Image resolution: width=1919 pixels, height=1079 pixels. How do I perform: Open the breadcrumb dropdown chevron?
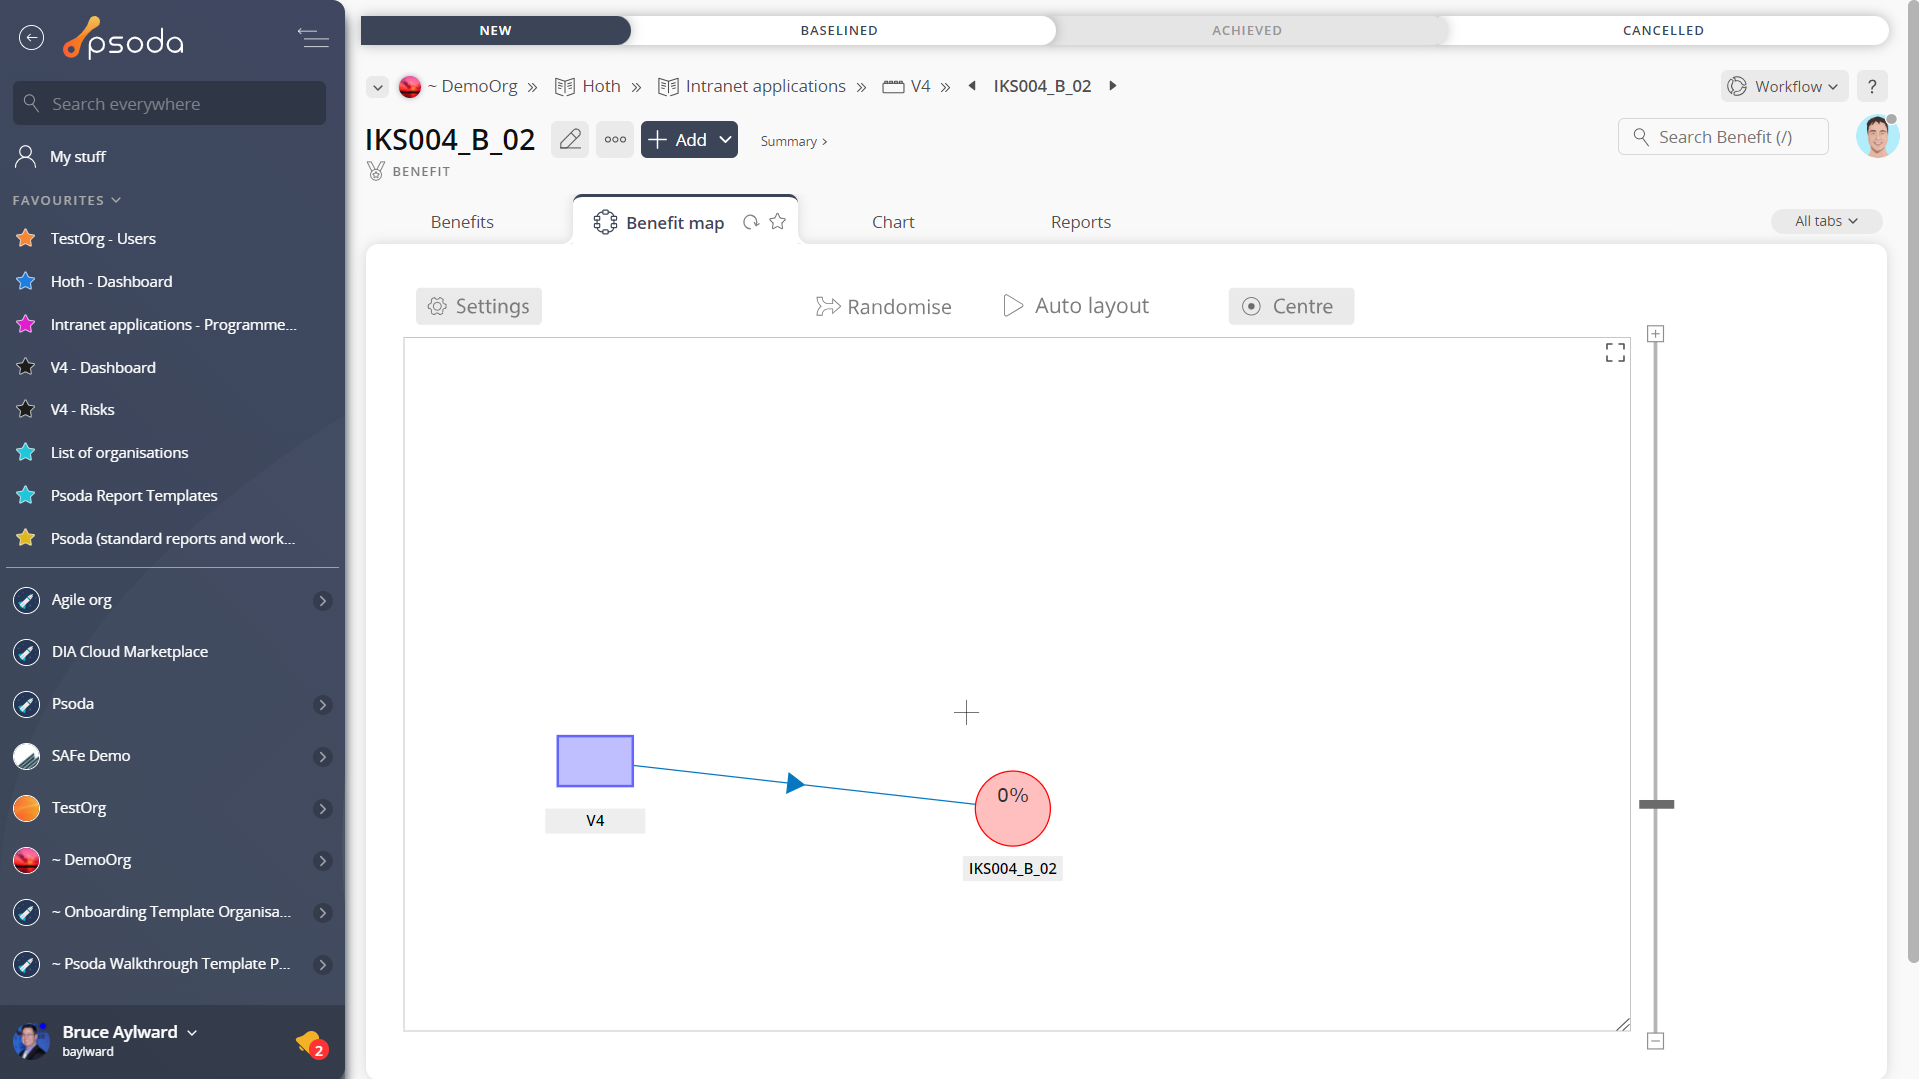pos(377,87)
